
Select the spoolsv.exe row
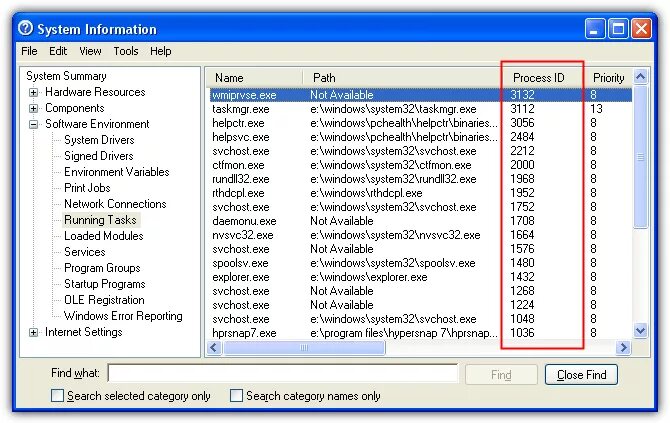pos(420,263)
